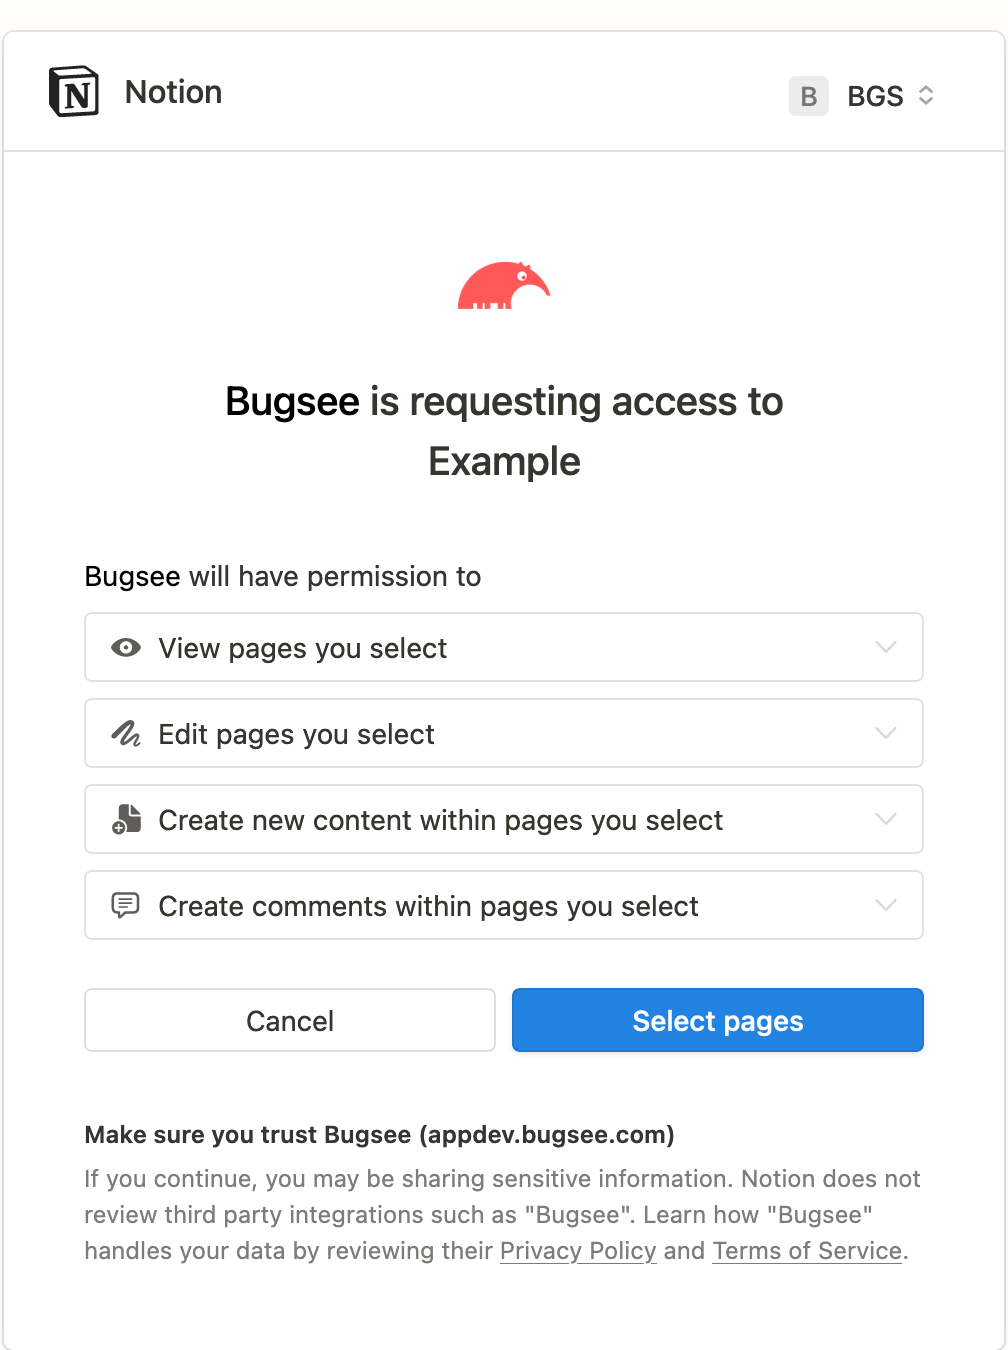1008x1350 pixels.
Task: Open Bugsee's Privacy Policy link
Action: coord(578,1251)
